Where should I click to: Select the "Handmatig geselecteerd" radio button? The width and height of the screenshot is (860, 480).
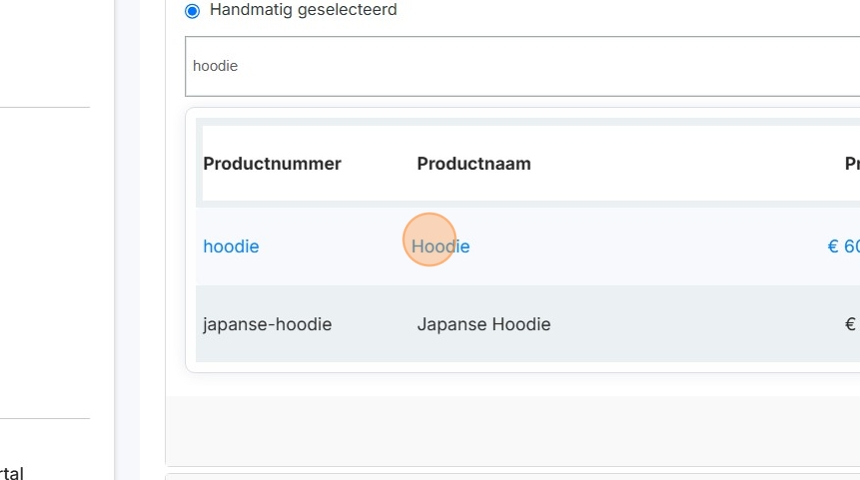(x=192, y=11)
